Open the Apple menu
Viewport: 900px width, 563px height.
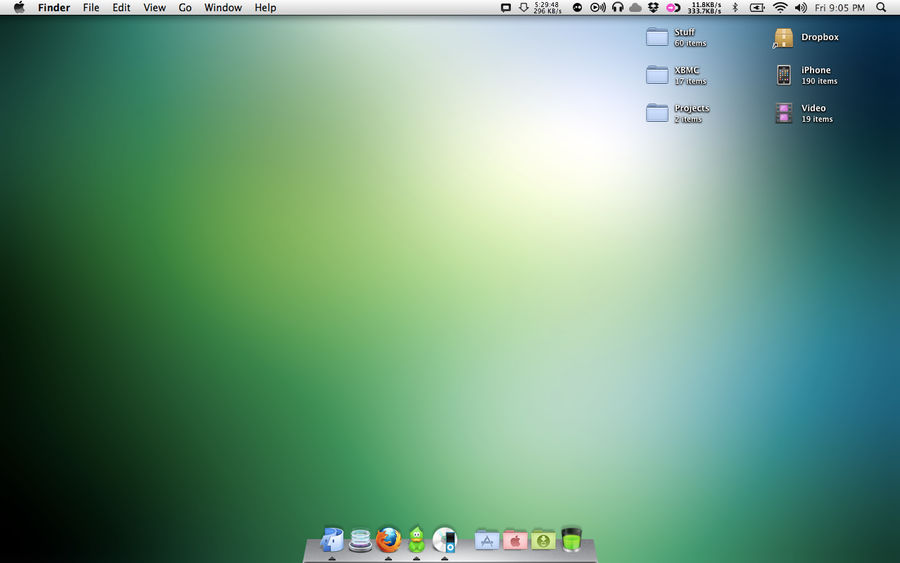[x=19, y=7]
